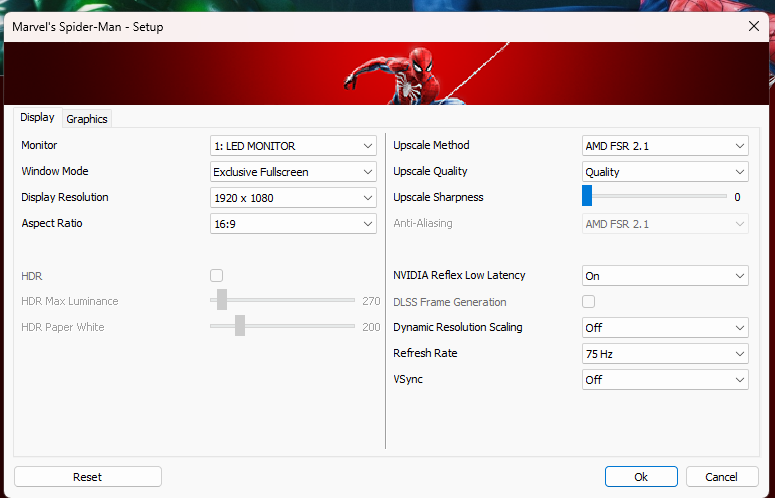The height and width of the screenshot is (498, 775).
Task: Click the Refresh Rate label
Action: click(425, 353)
